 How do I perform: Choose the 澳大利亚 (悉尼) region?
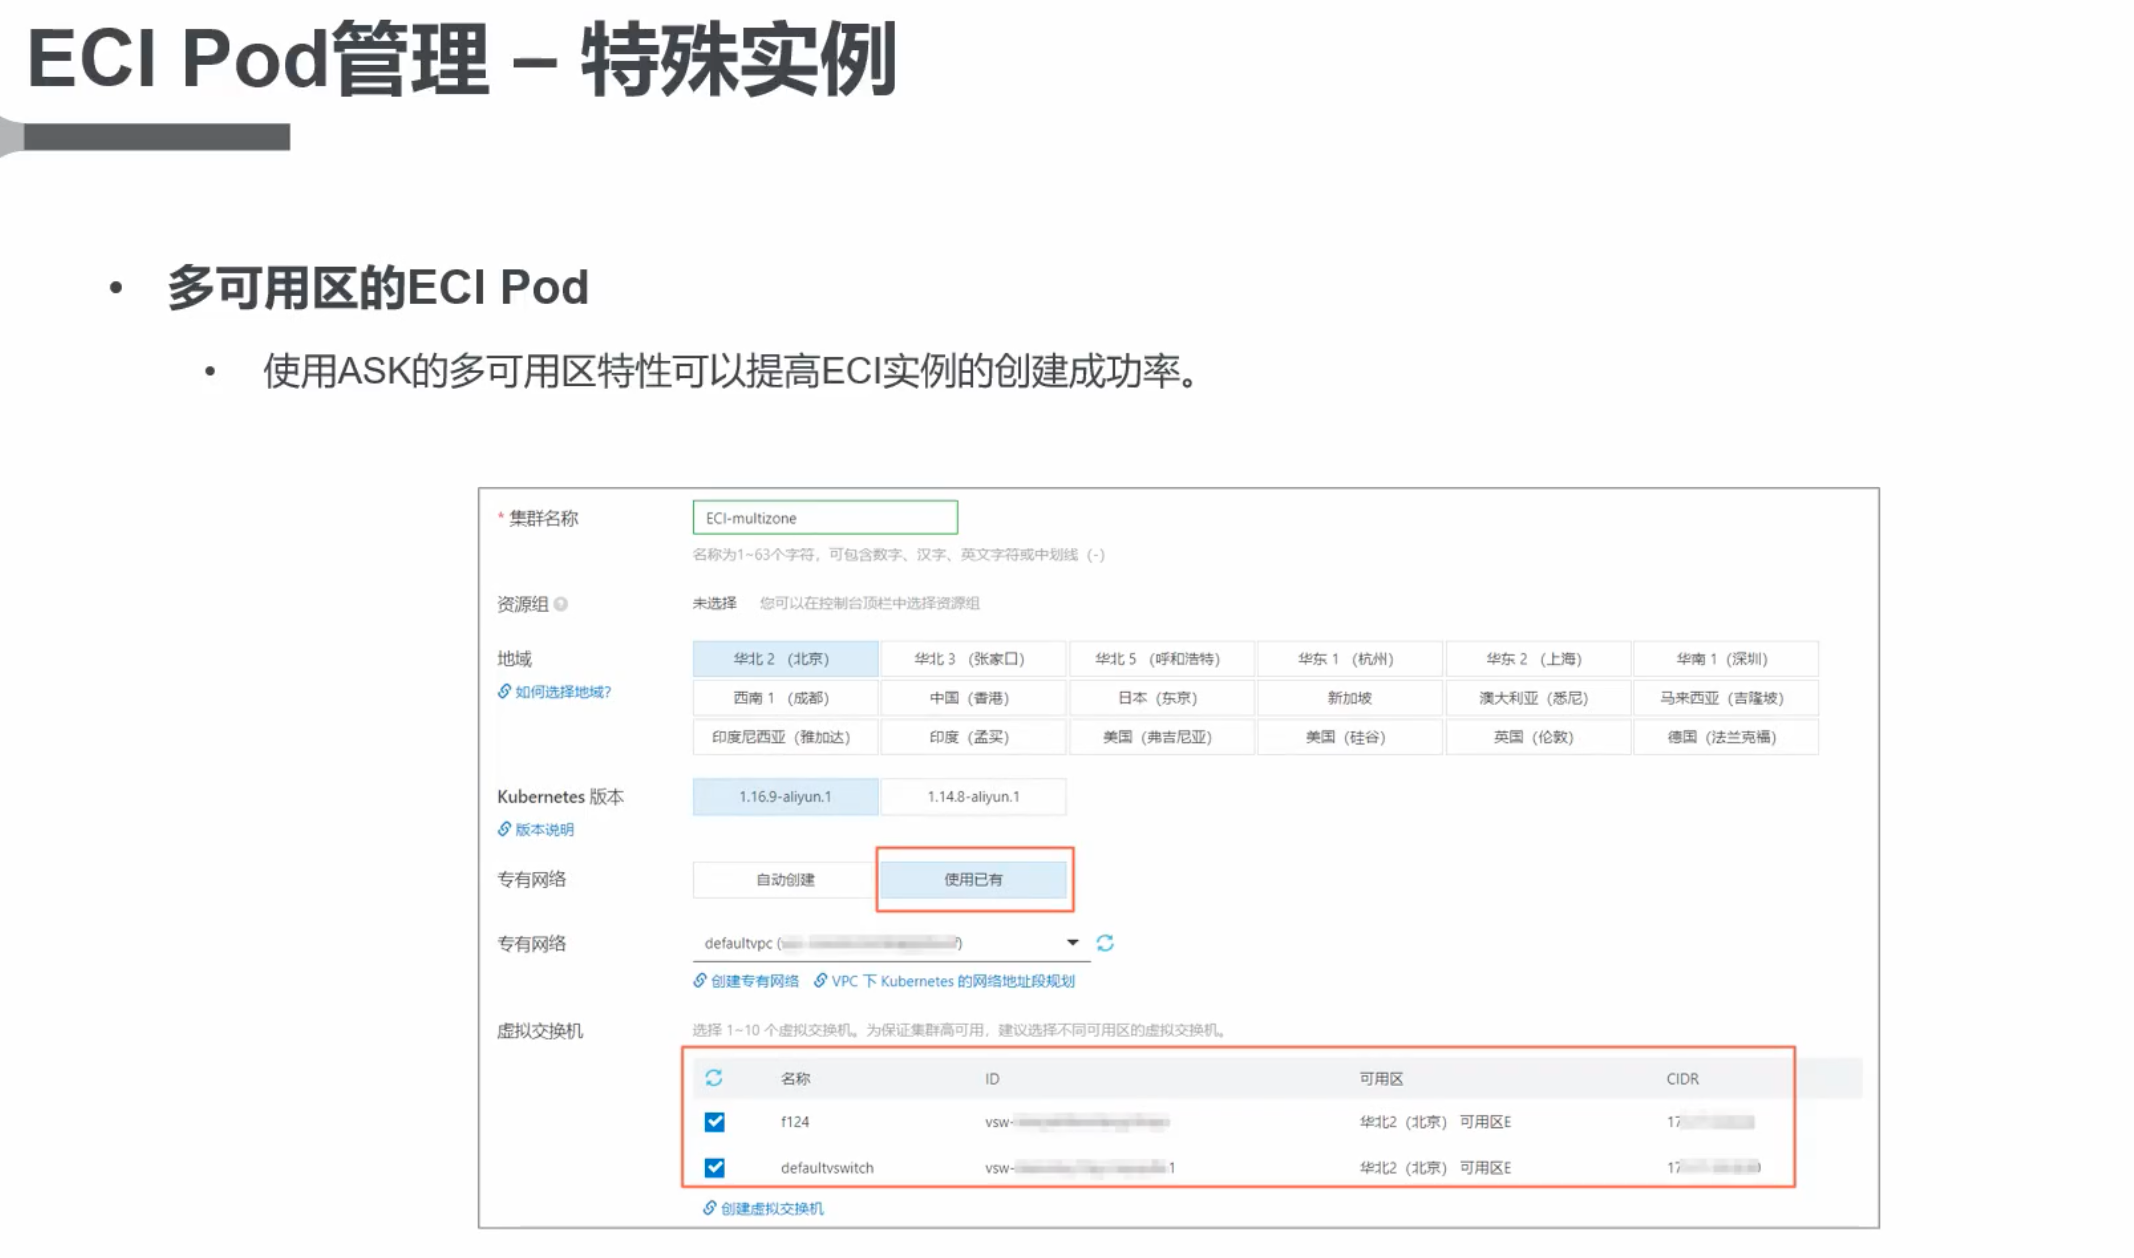coord(1536,698)
